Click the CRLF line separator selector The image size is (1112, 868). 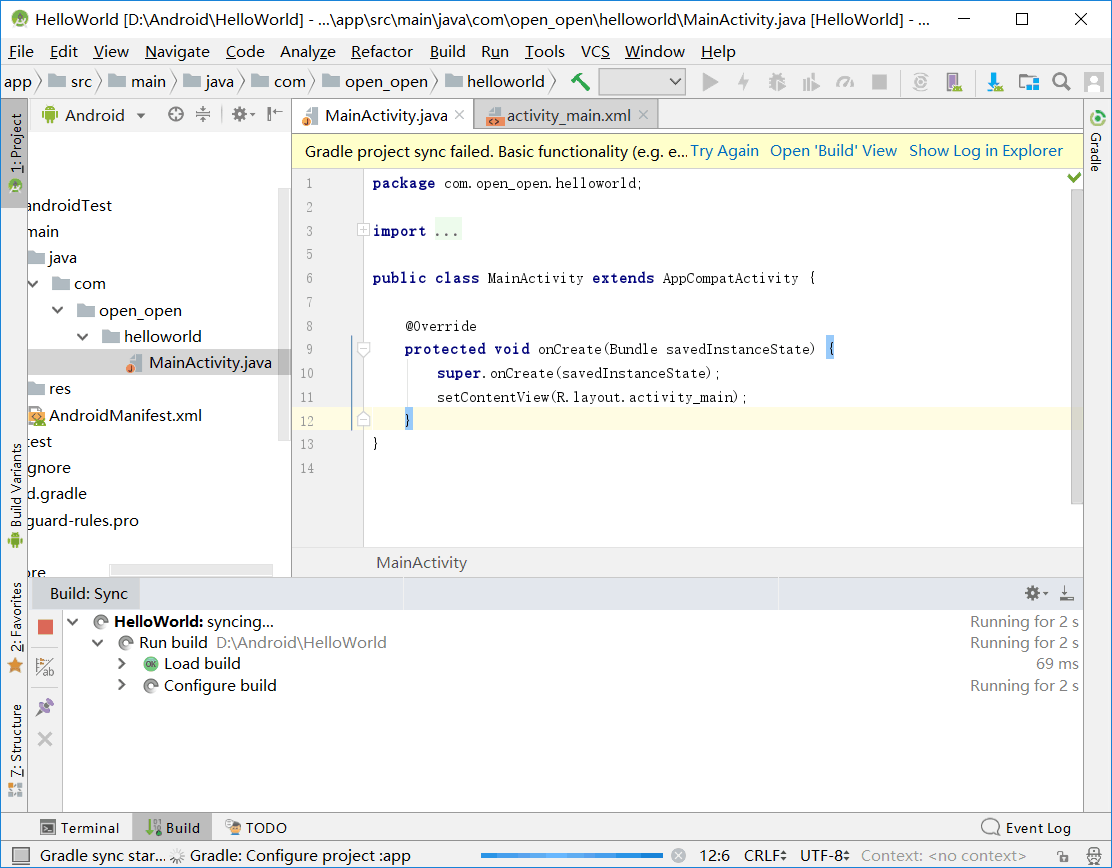coord(764,856)
